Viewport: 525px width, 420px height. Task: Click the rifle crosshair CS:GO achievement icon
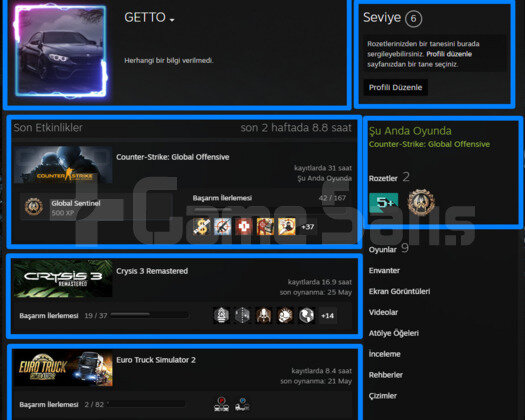click(223, 227)
